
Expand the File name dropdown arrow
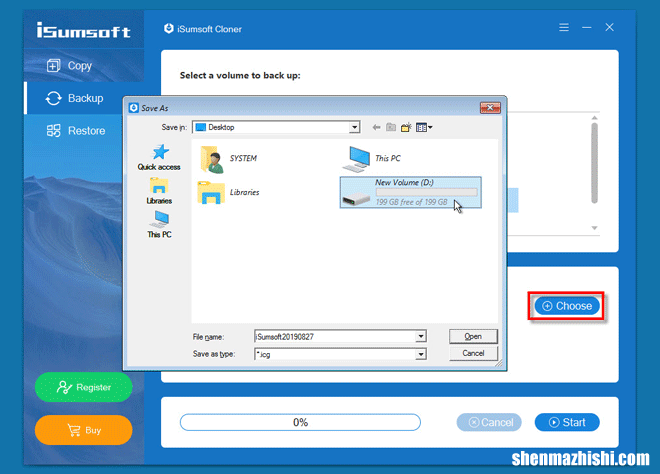(x=420, y=336)
